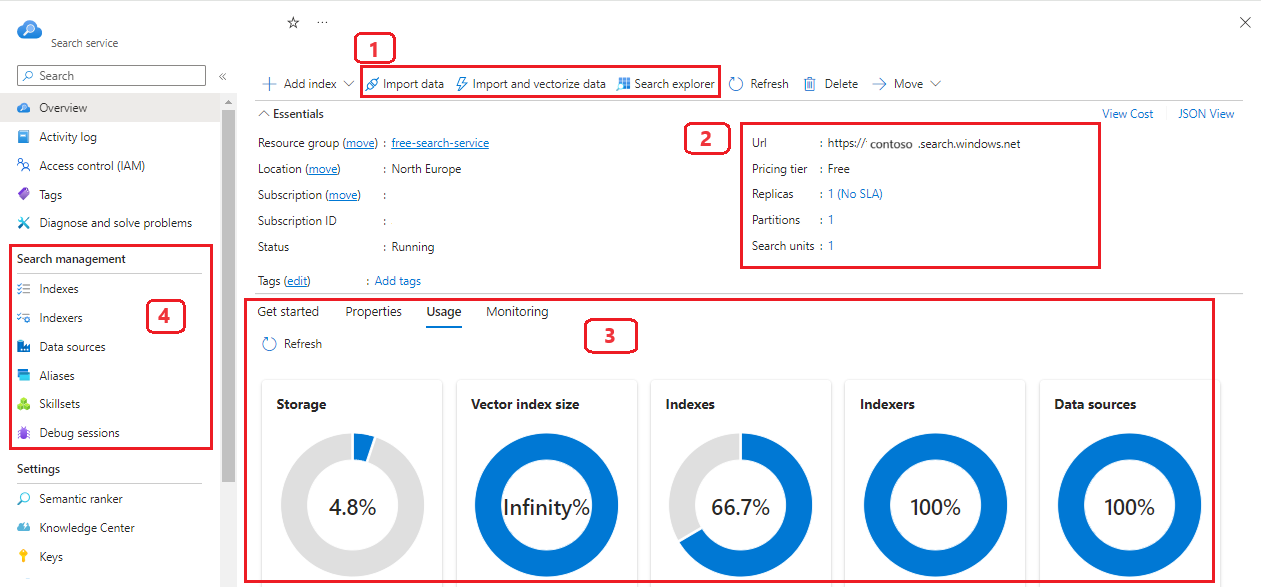Switch to the Properties tab
This screenshot has height=587, width=1261.
click(373, 312)
